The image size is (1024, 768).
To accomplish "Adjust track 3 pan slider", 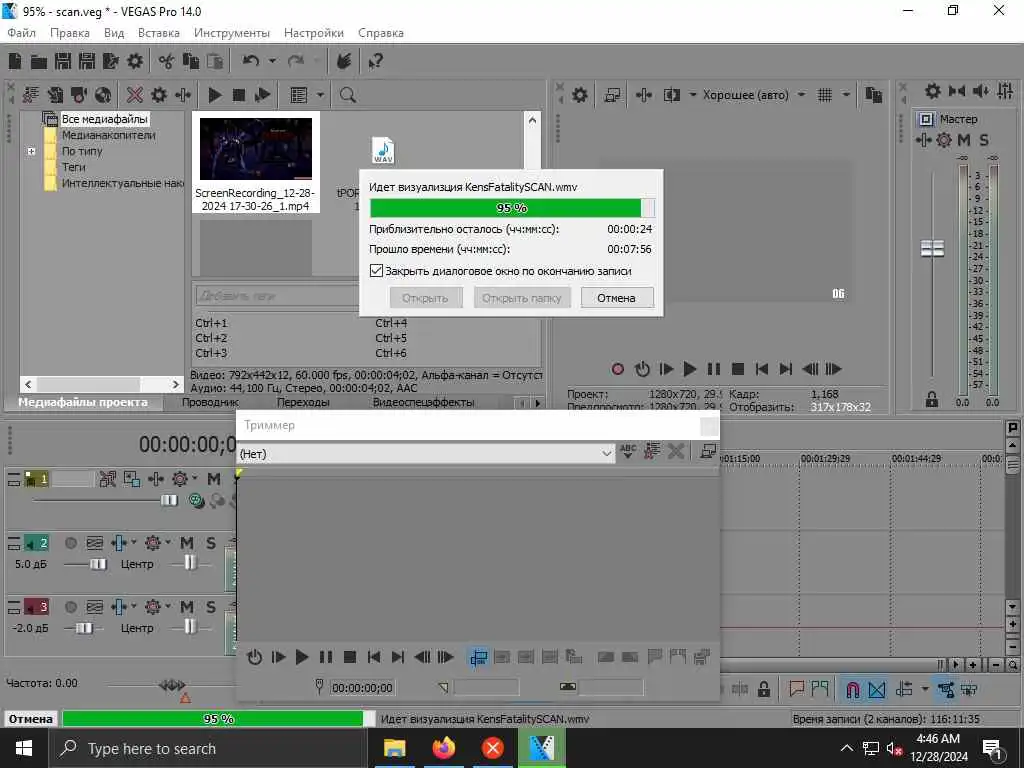I will pyautogui.click(x=189, y=627).
